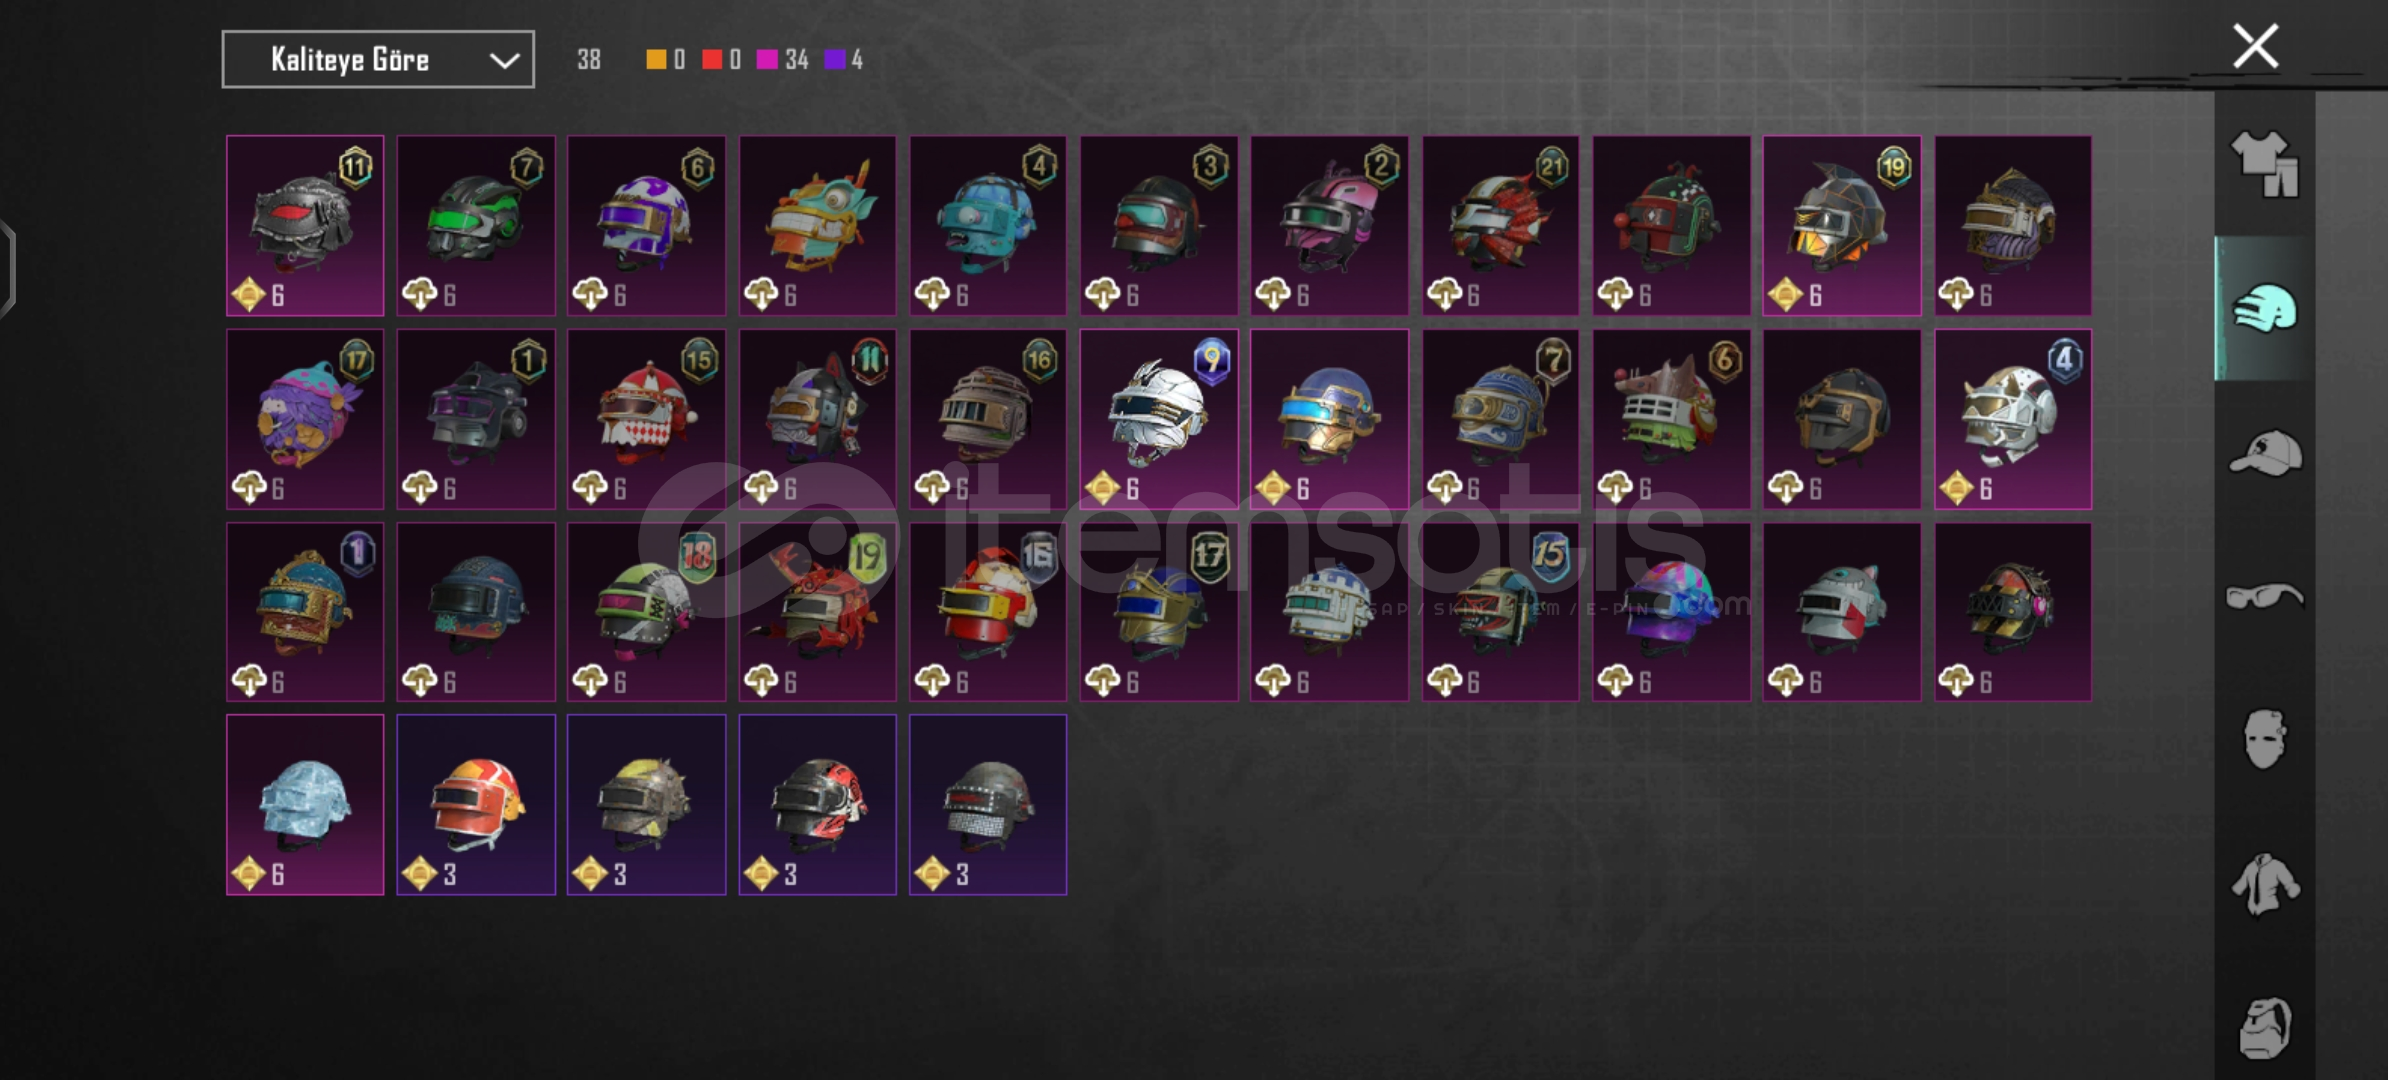Choose the green-visor helmet level 7
The height and width of the screenshot is (1080, 2388).
pyautogui.click(x=476, y=226)
